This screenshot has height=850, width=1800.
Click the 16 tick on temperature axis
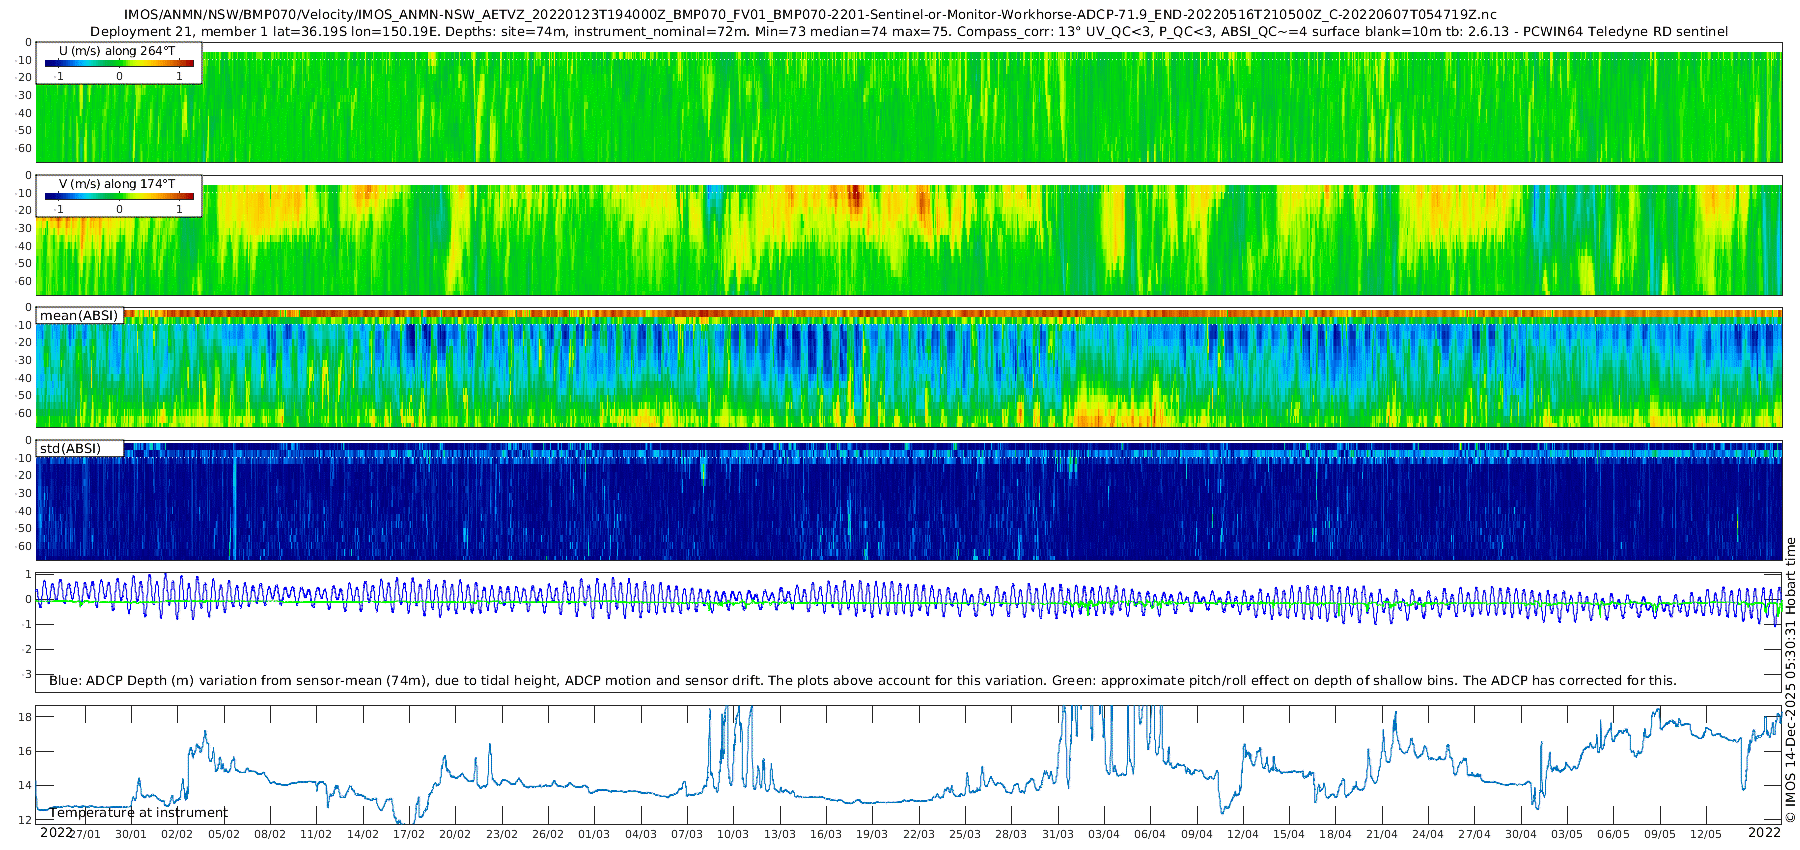tap(26, 751)
